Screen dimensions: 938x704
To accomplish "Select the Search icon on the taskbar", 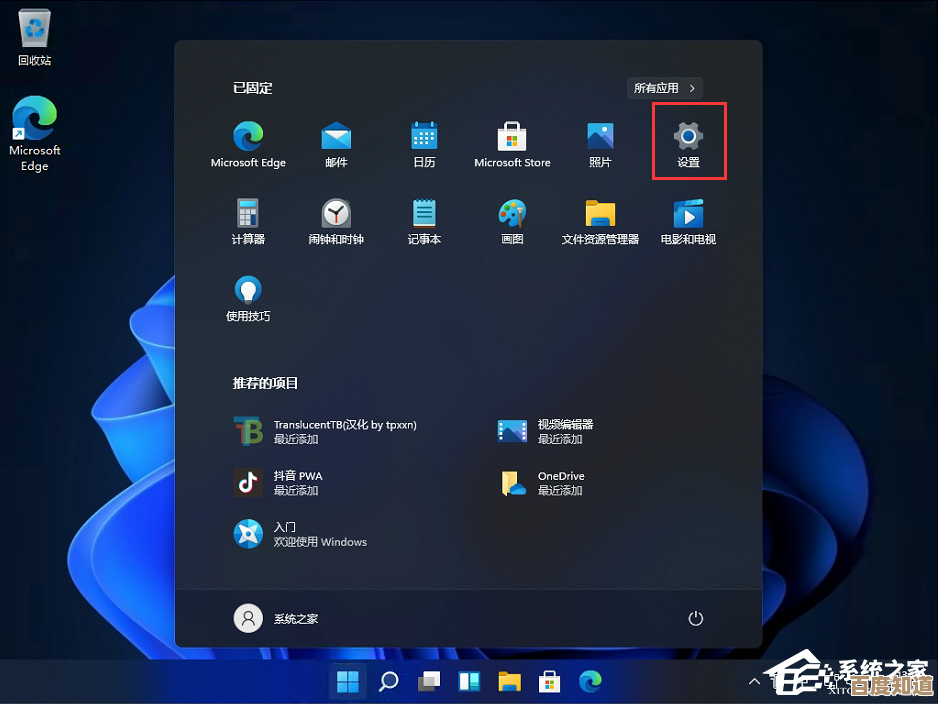I will click(388, 681).
